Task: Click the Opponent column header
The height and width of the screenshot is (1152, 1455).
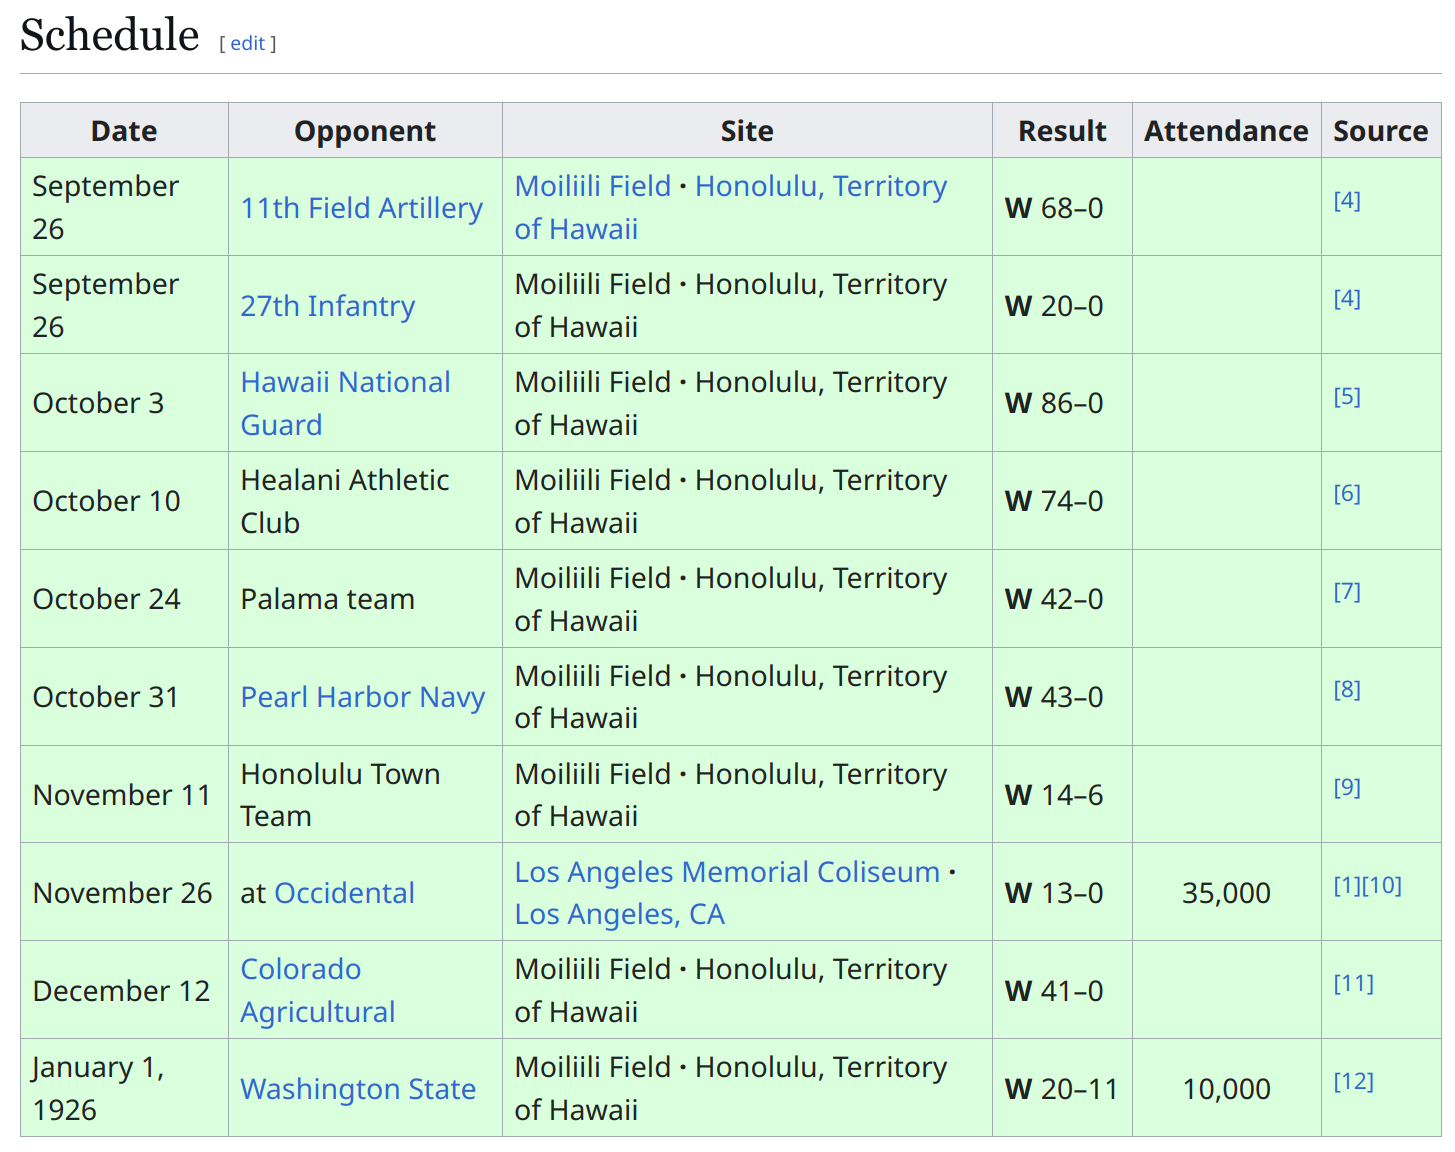Action: [365, 131]
